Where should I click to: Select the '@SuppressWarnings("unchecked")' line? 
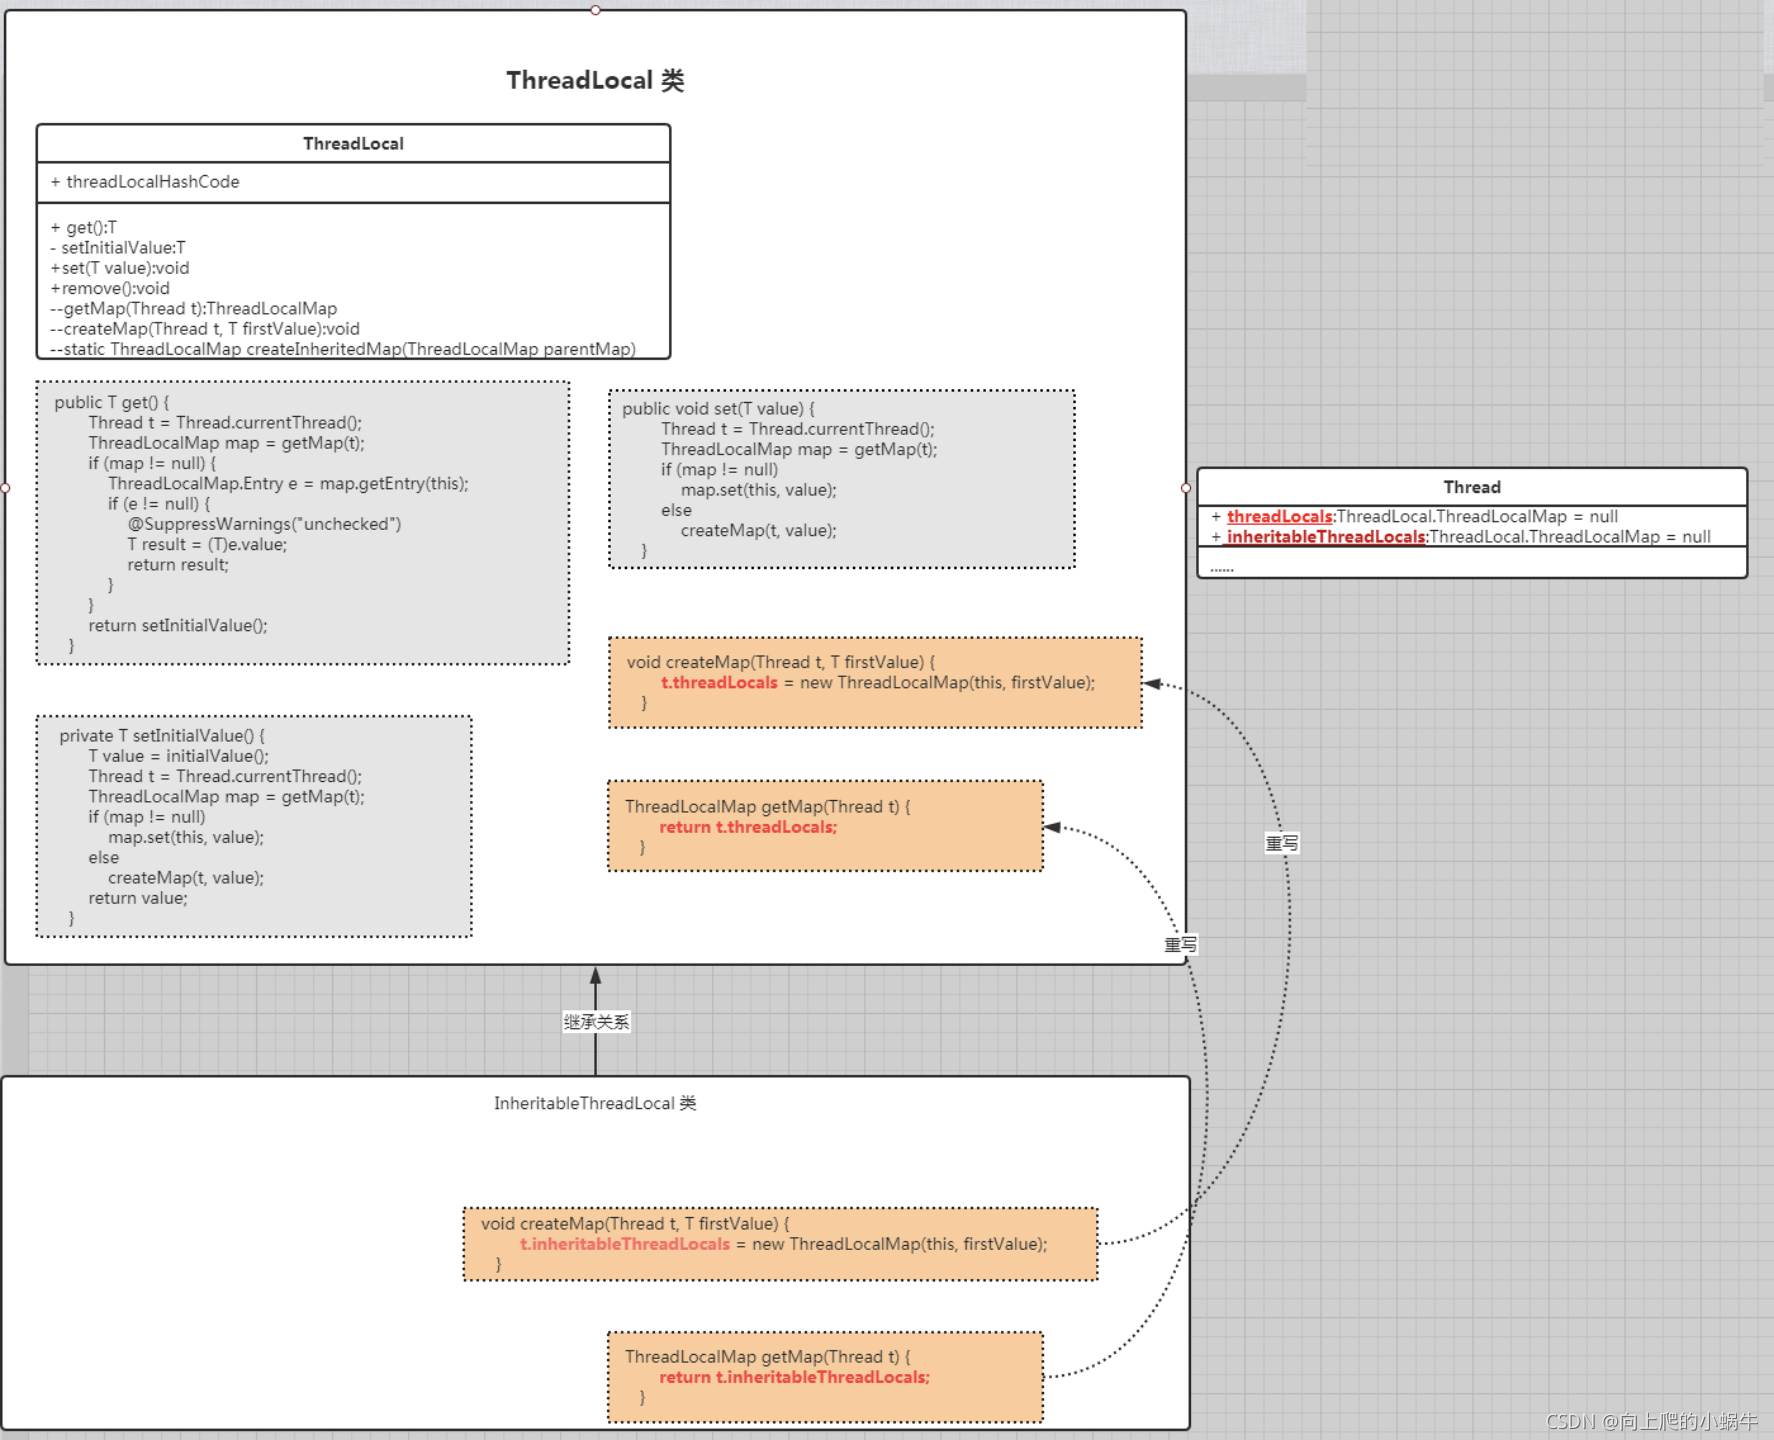click(x=264, y=524)
